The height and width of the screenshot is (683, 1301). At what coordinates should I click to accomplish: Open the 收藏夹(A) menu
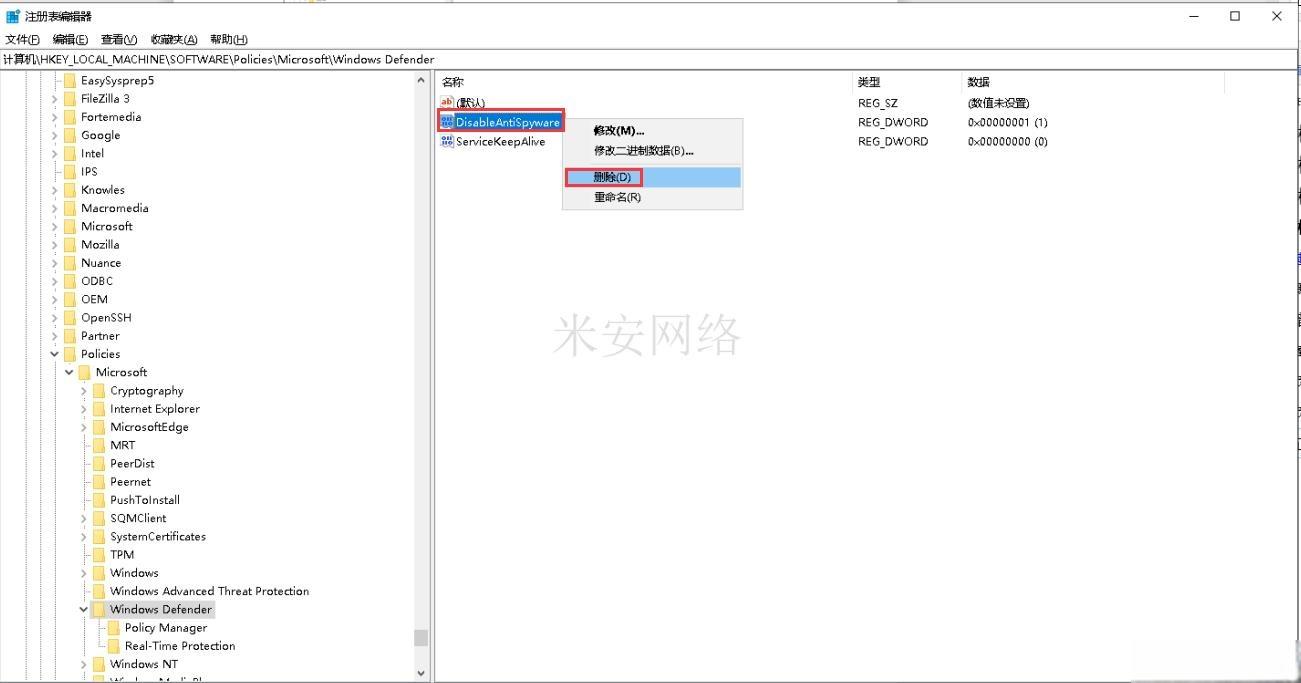point(174,39)
